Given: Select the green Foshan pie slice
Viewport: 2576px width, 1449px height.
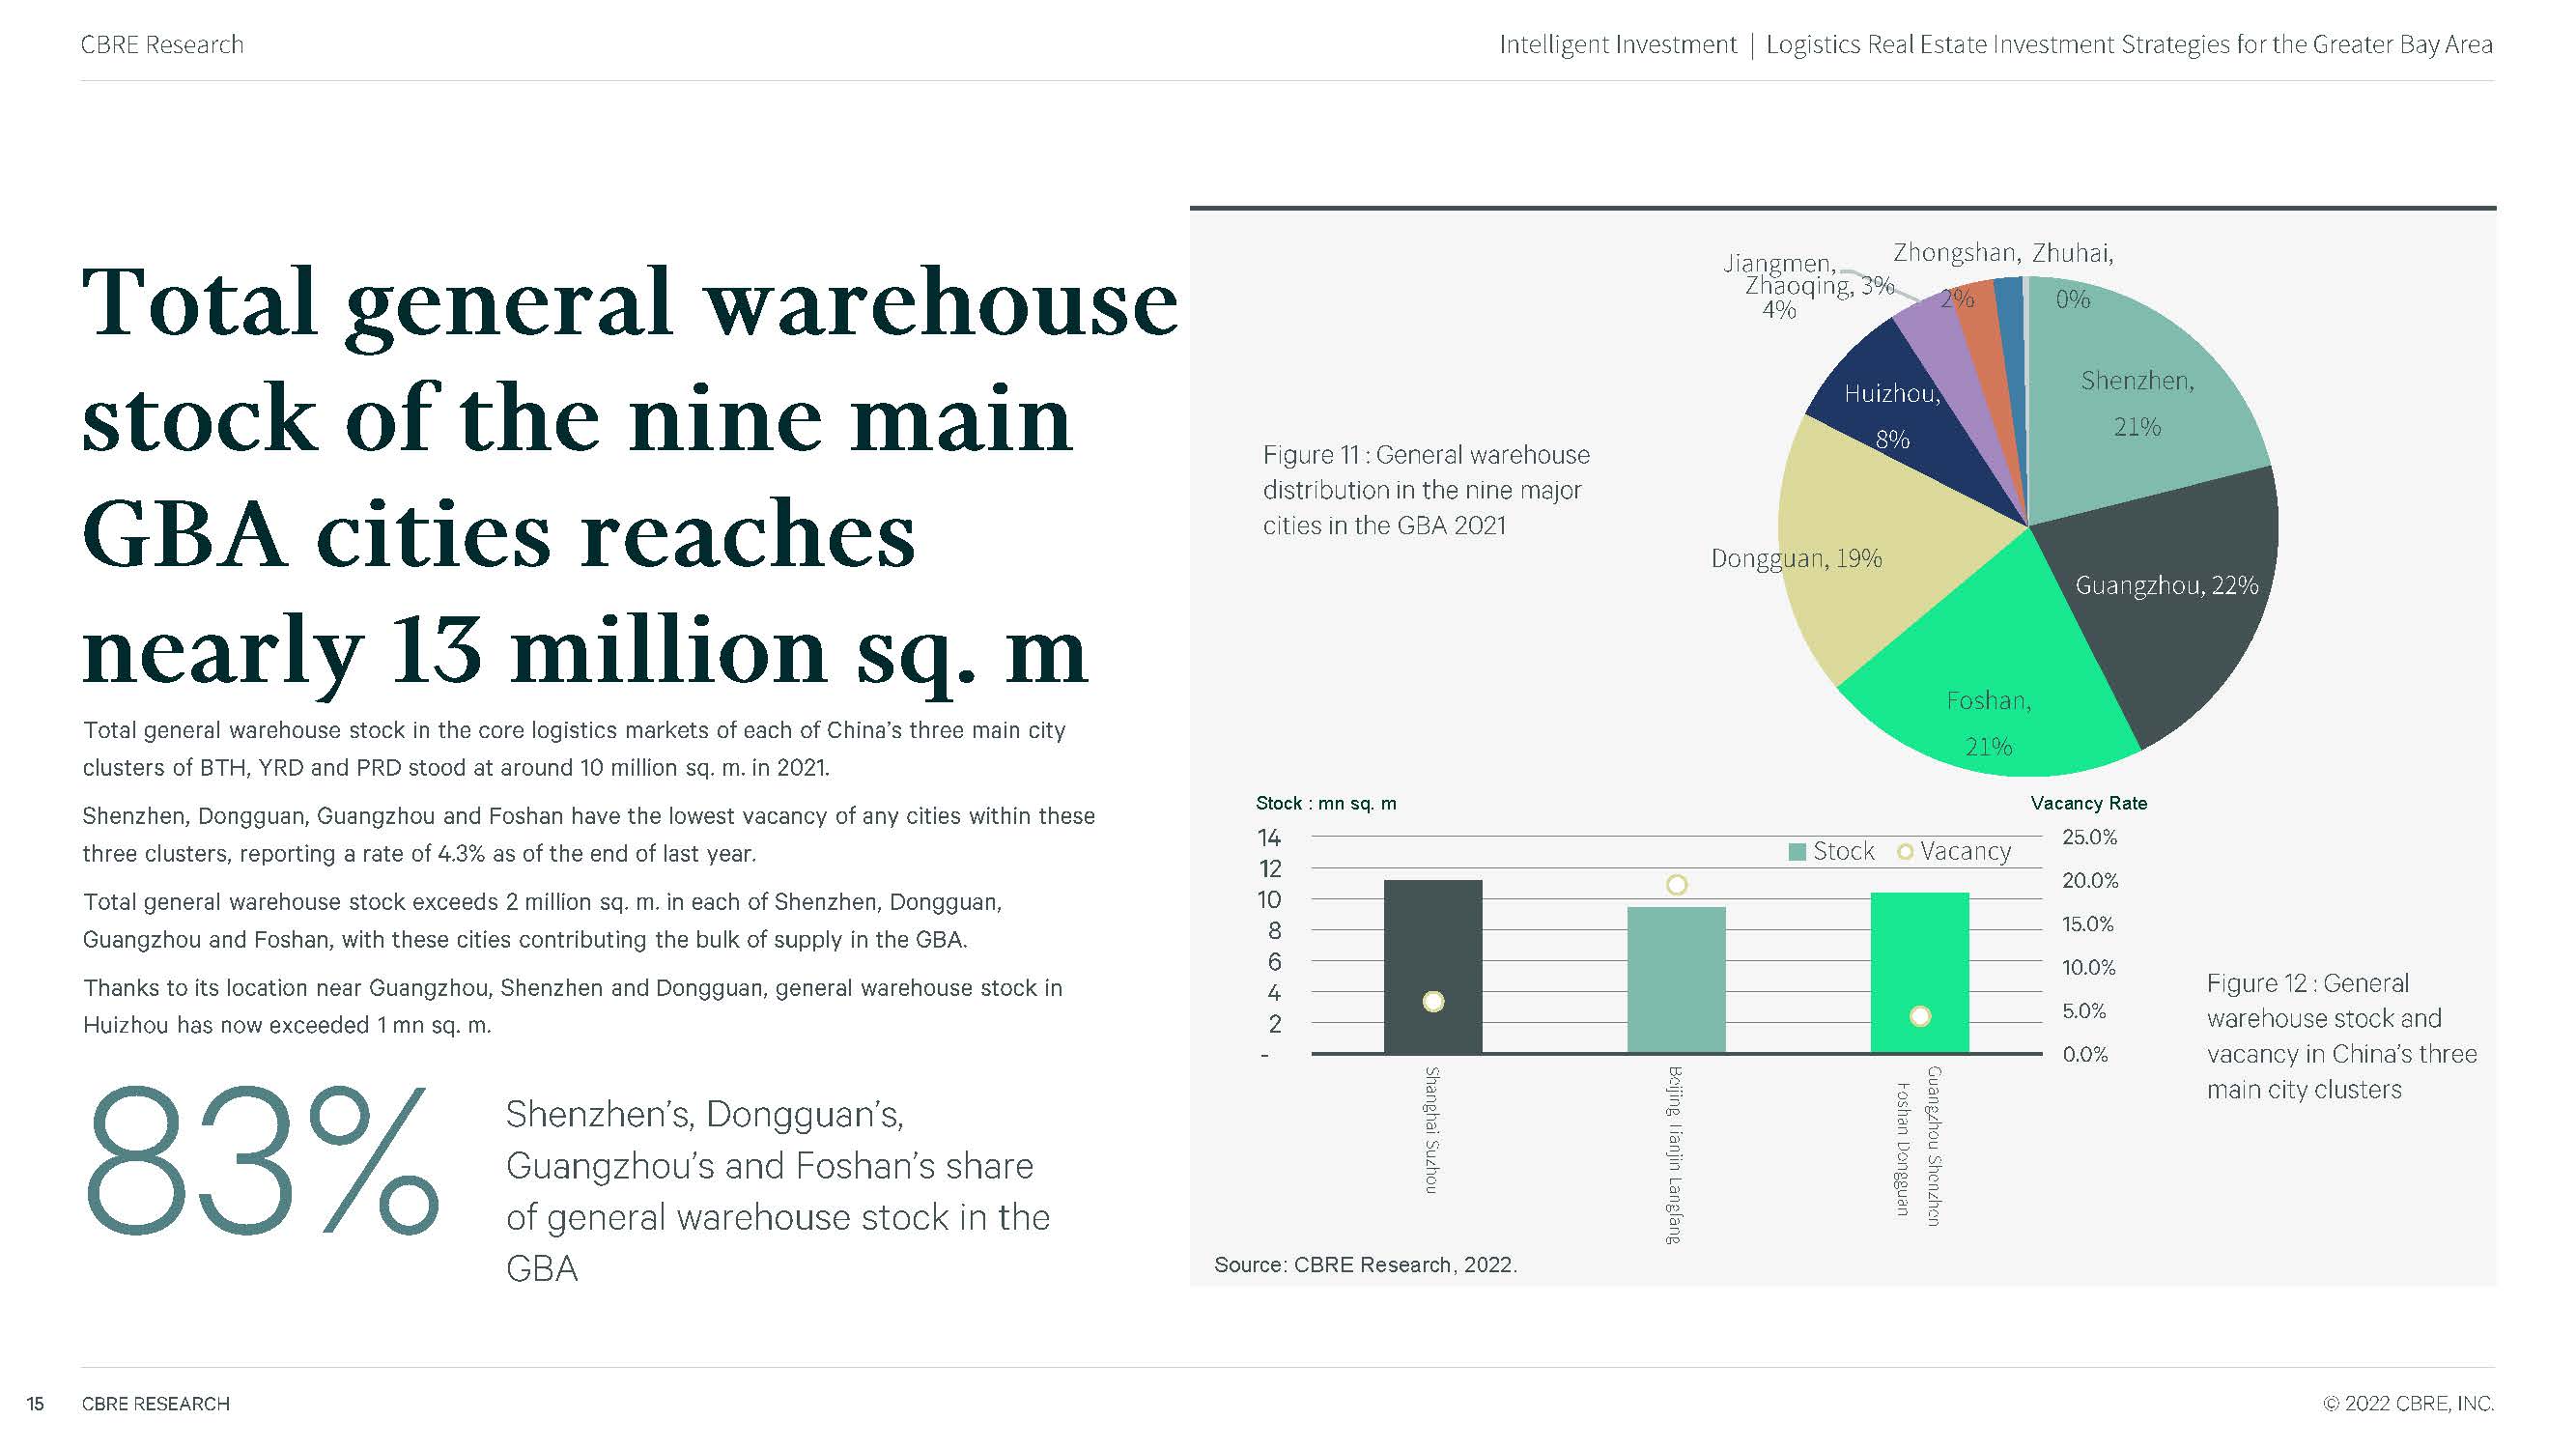Looking at the screenshot, I should click(x=1990, y=690).
